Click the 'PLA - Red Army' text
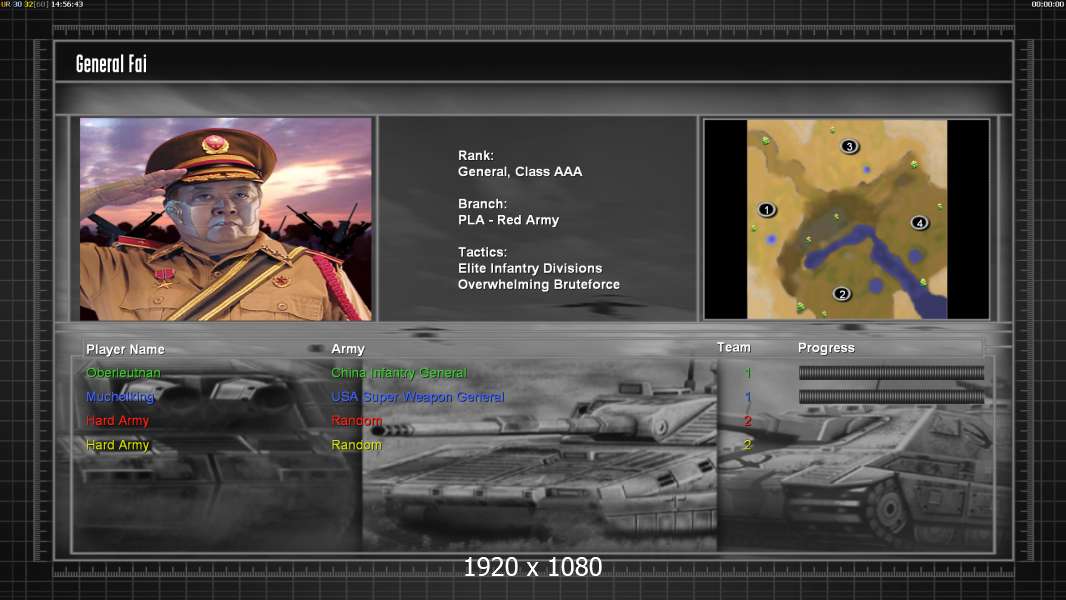This screenshot has height=600, width=1066. [509, 220]
